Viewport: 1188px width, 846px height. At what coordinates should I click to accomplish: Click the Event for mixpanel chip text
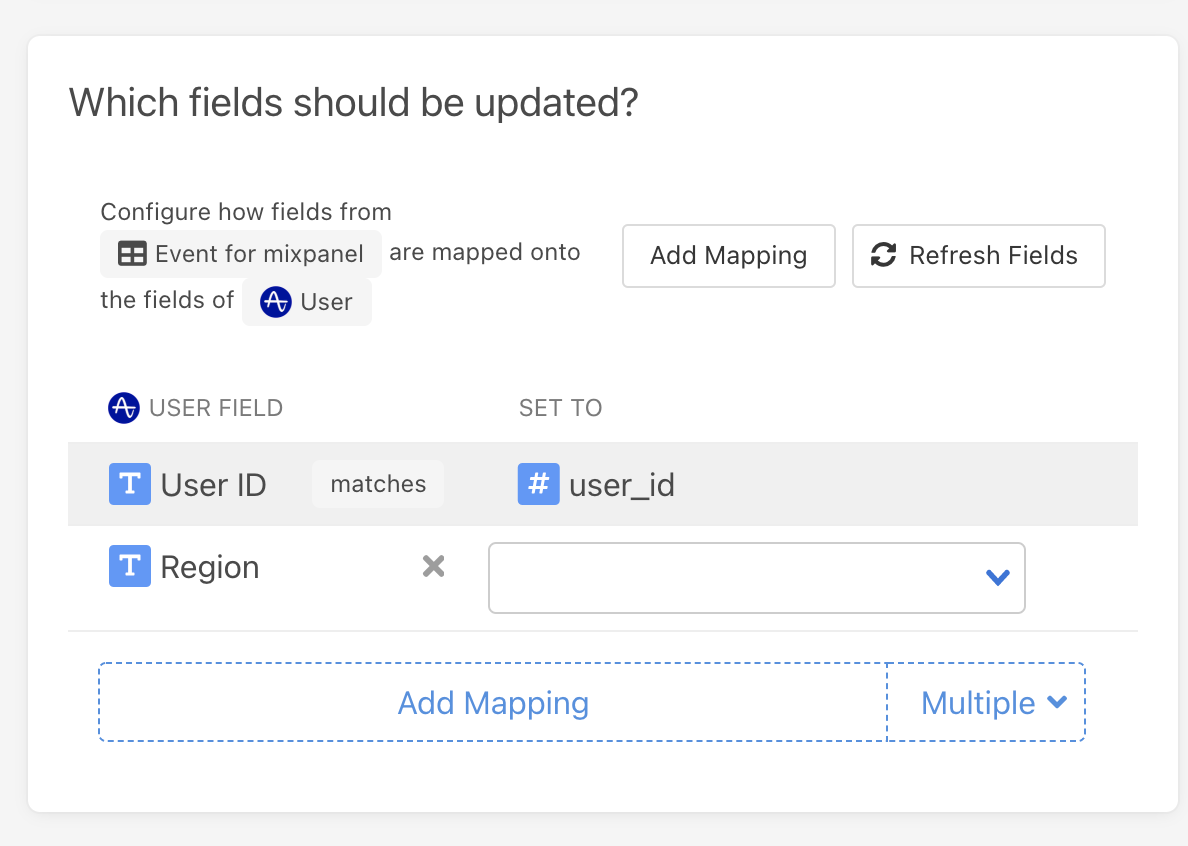click(259, 254)
